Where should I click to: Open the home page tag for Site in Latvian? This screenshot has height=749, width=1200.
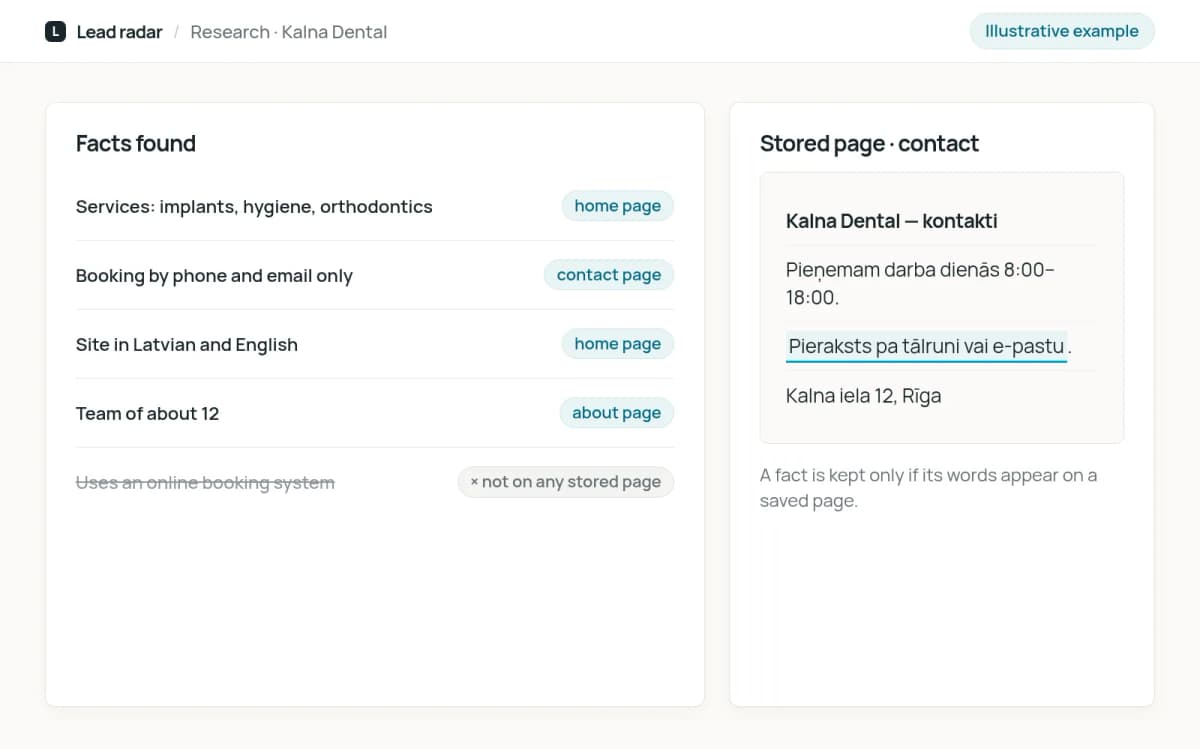pyautogui.click(x=617, y=344)
